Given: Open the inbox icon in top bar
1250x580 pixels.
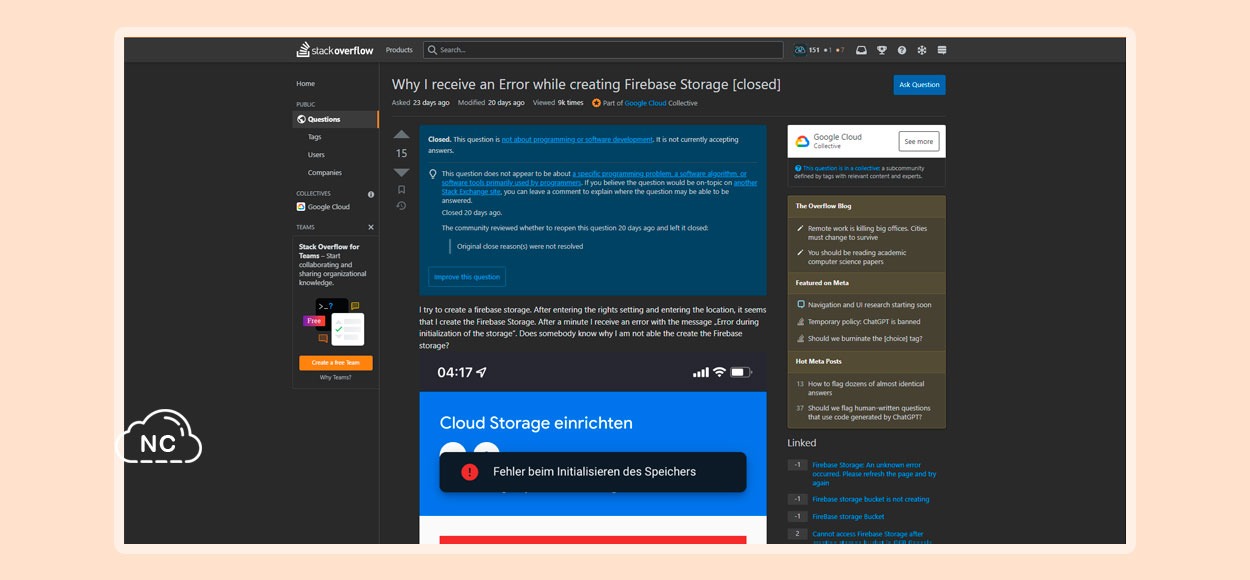Looking at the screenshot, I should coord(862,50).
